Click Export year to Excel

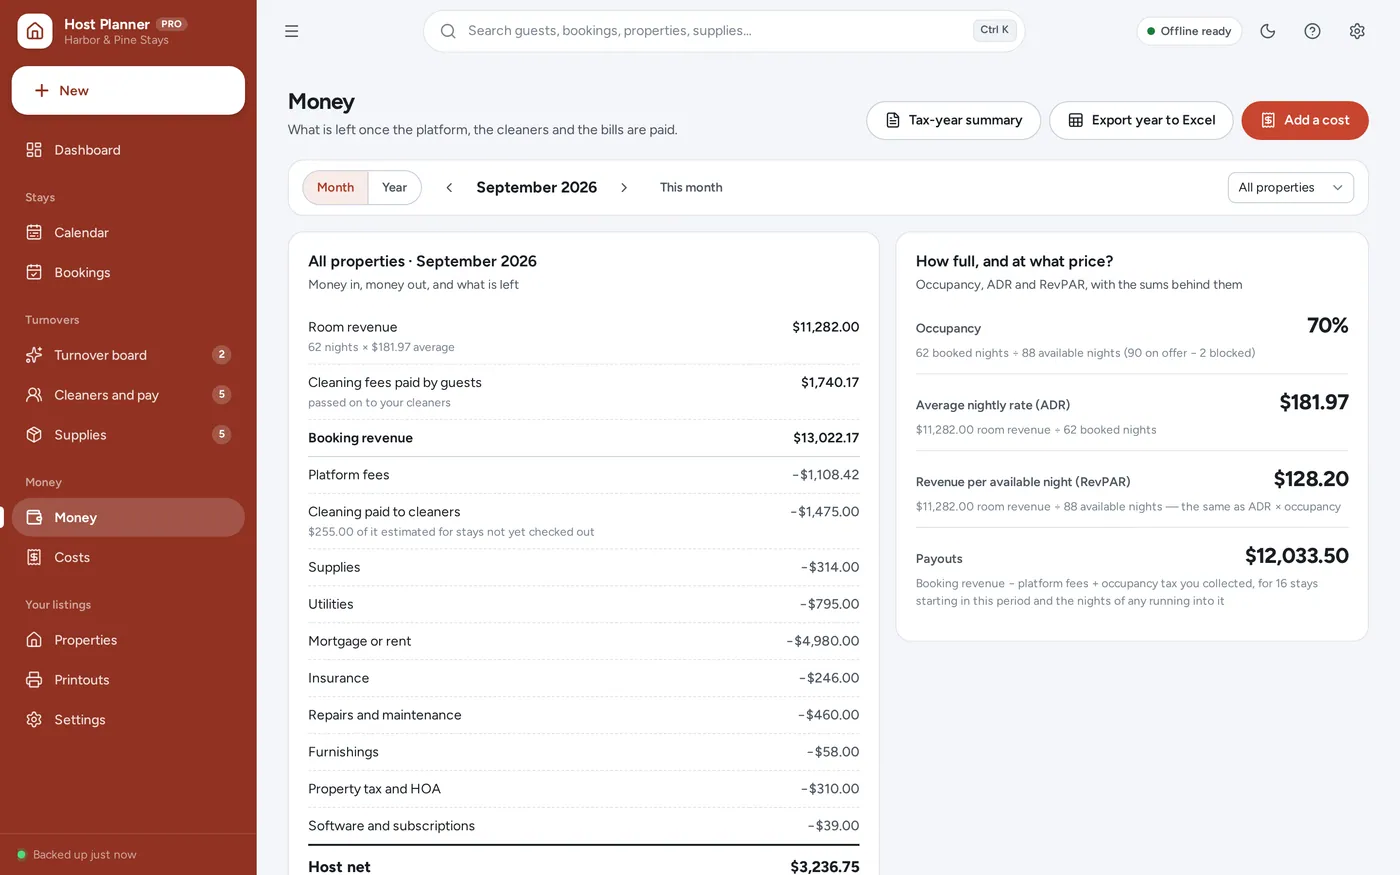1141,120
